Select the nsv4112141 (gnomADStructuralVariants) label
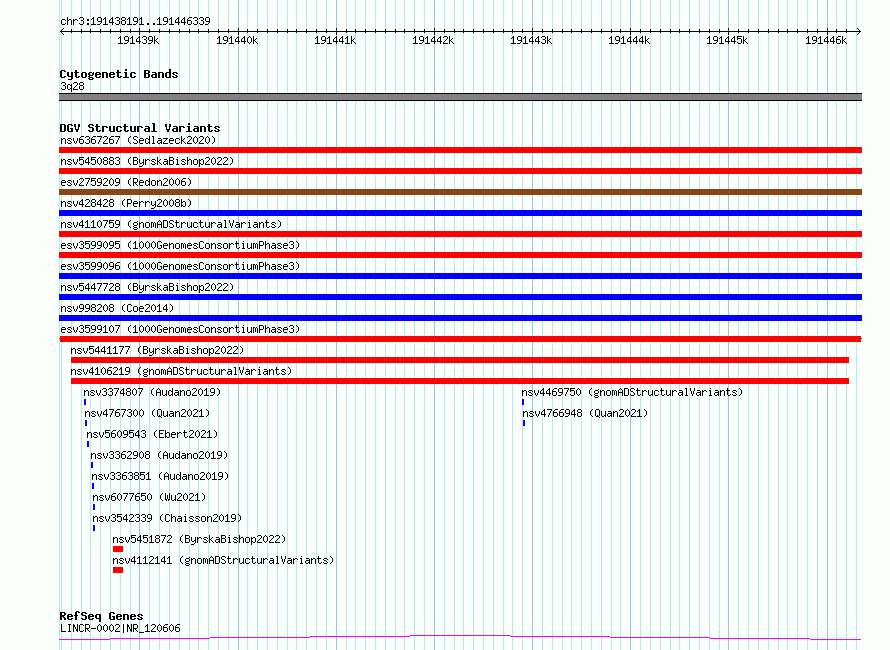The image size is (890, 650). point(223,560)
